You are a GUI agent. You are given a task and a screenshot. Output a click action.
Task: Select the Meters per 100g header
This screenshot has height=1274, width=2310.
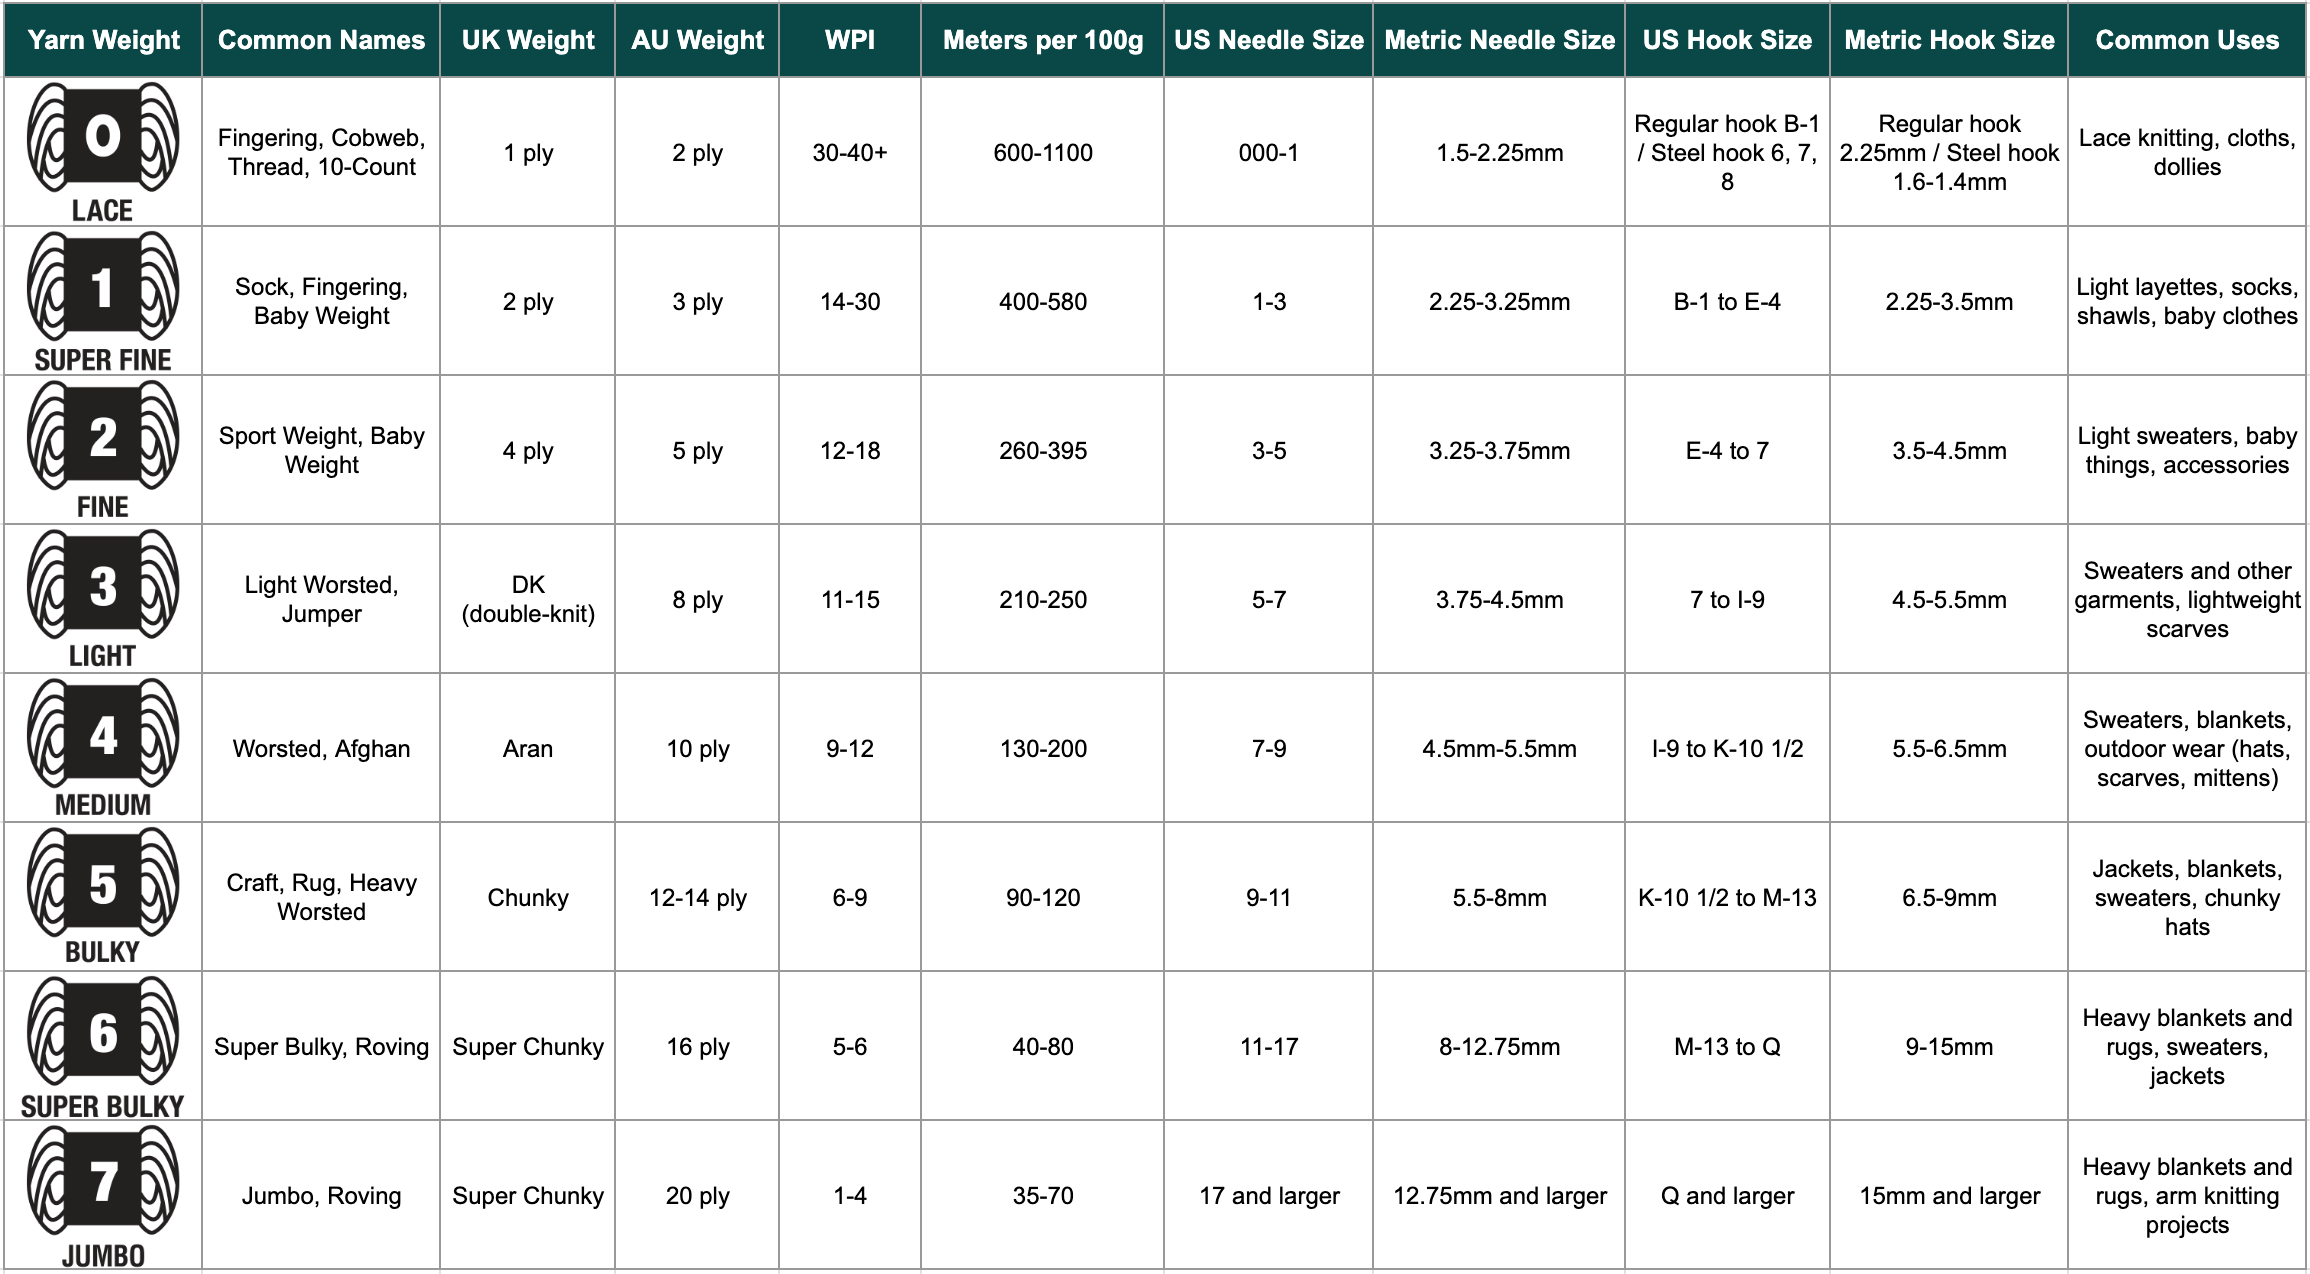click(x=1043, y=40)
